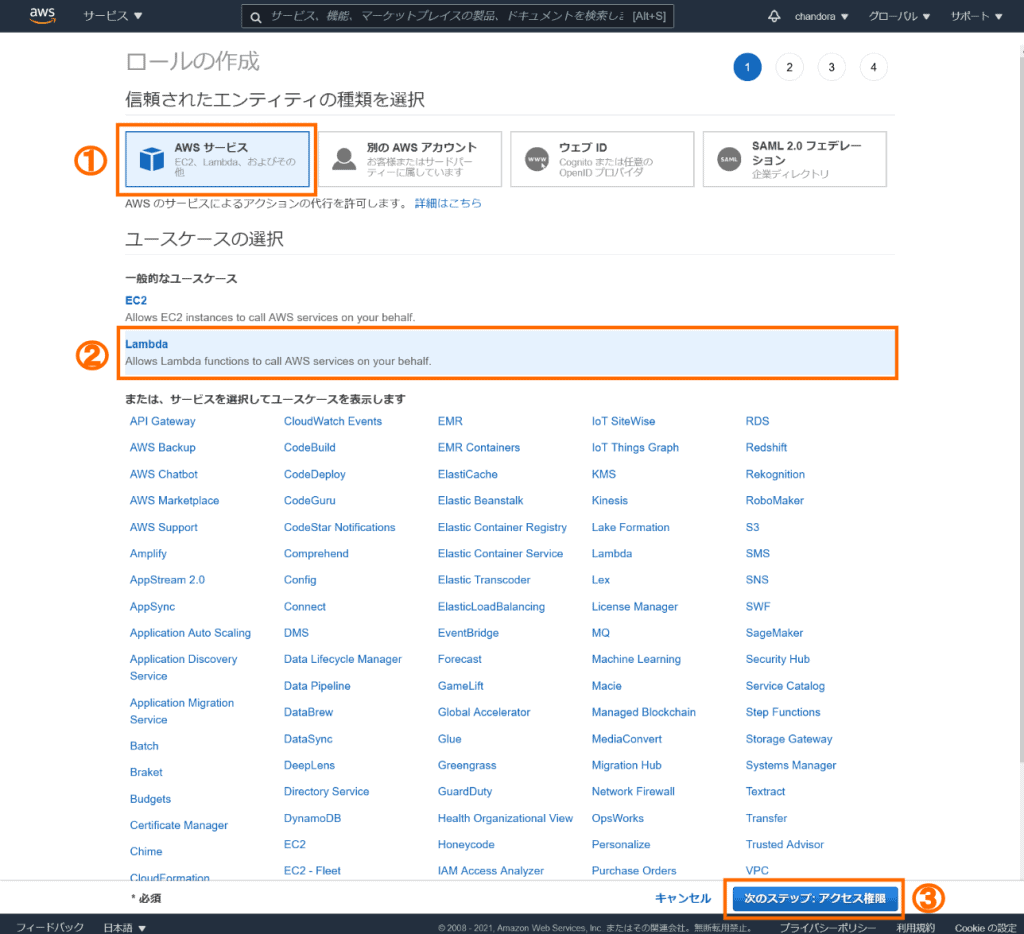The height and width of the screenshot is (934, 1024).
Task: Select Glue service
Action: tap(449, 739)
